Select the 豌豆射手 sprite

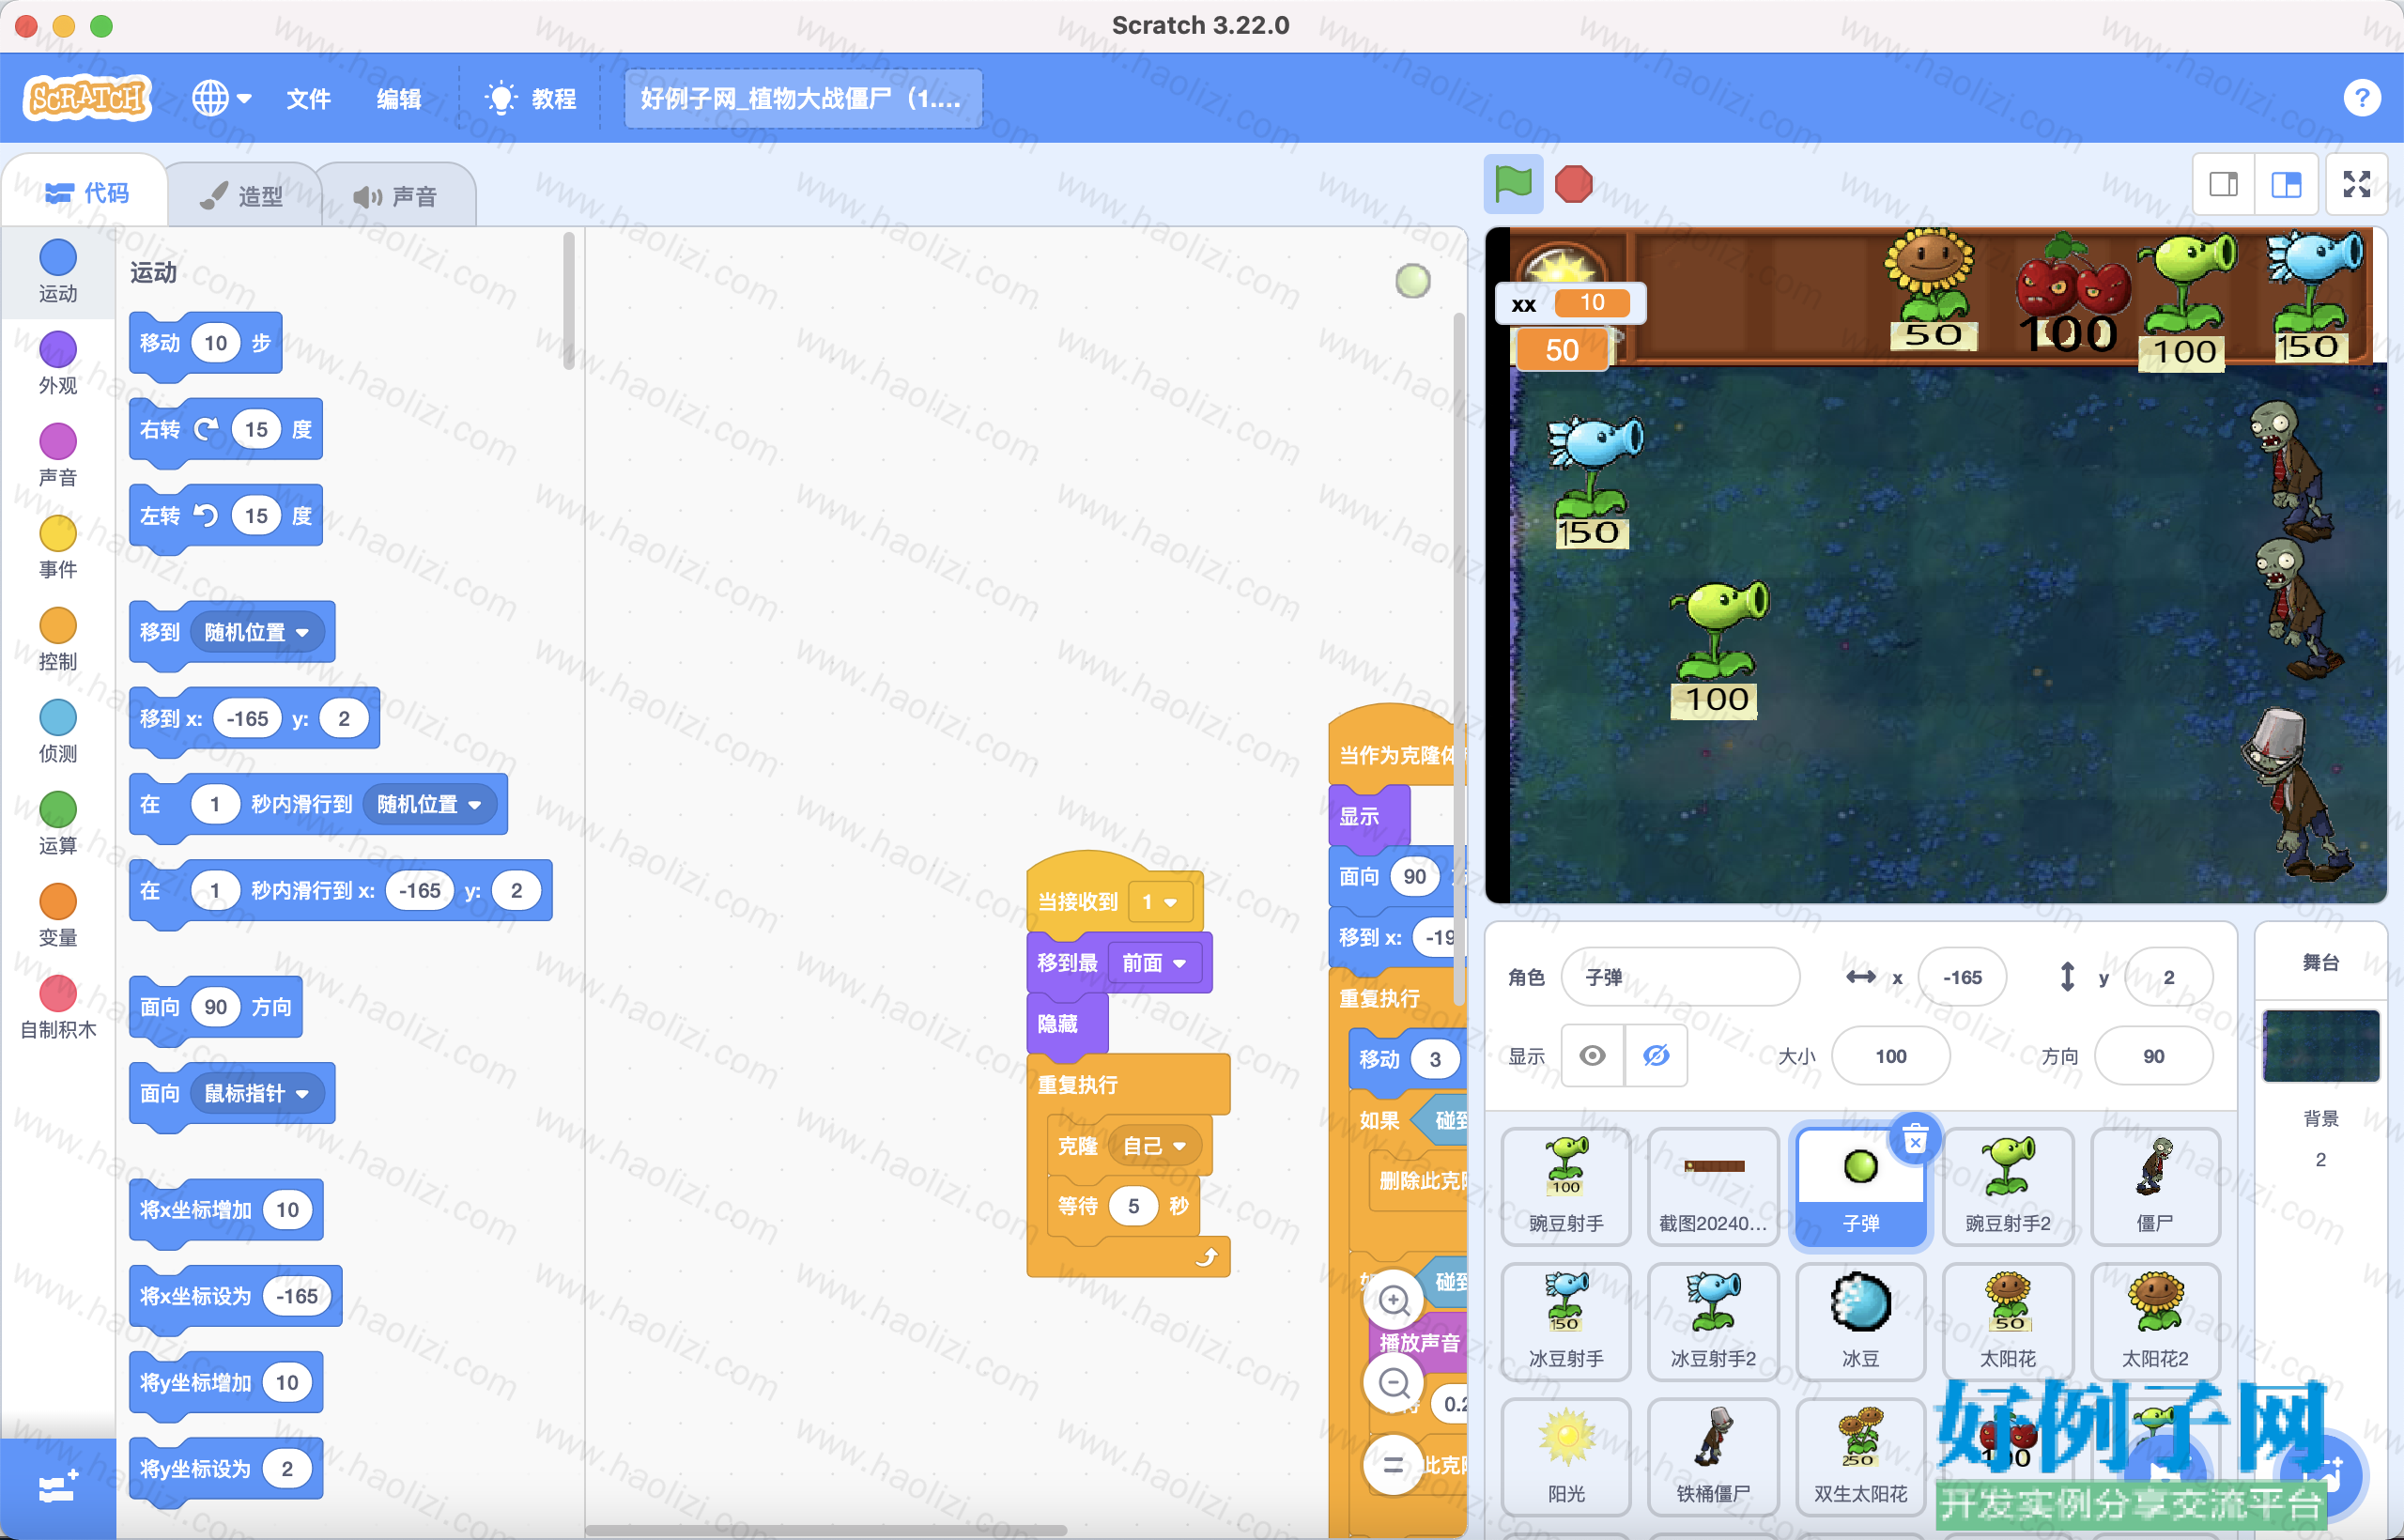[x=1566, y=1186]
